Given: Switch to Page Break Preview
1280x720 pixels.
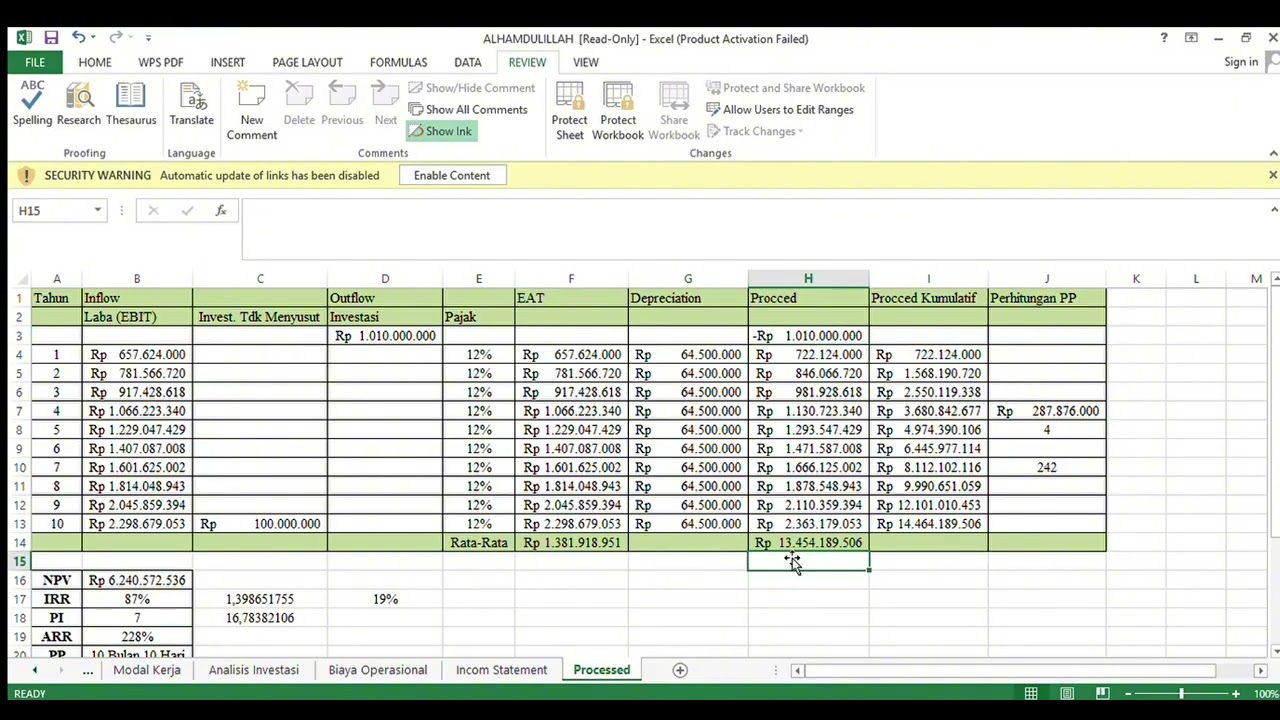Looking at the screenshot, I should point(1102,693).
